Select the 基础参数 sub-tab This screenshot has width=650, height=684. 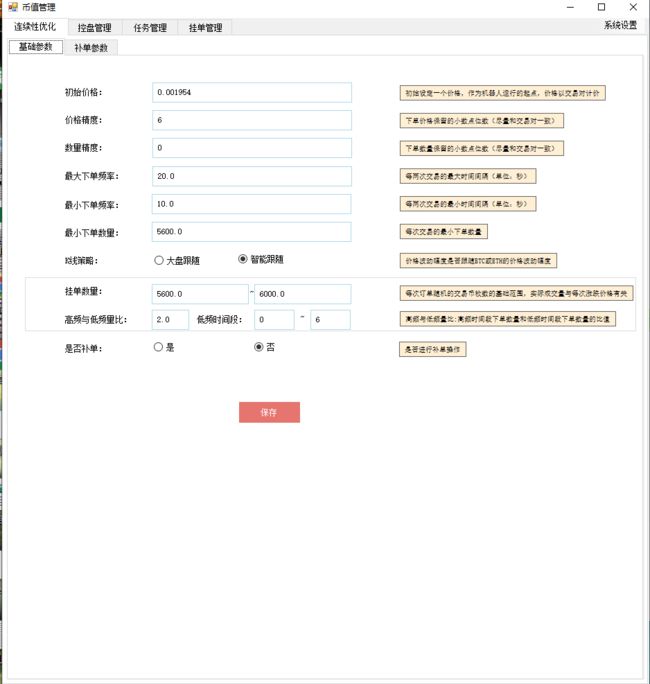[x=36, y=47]
